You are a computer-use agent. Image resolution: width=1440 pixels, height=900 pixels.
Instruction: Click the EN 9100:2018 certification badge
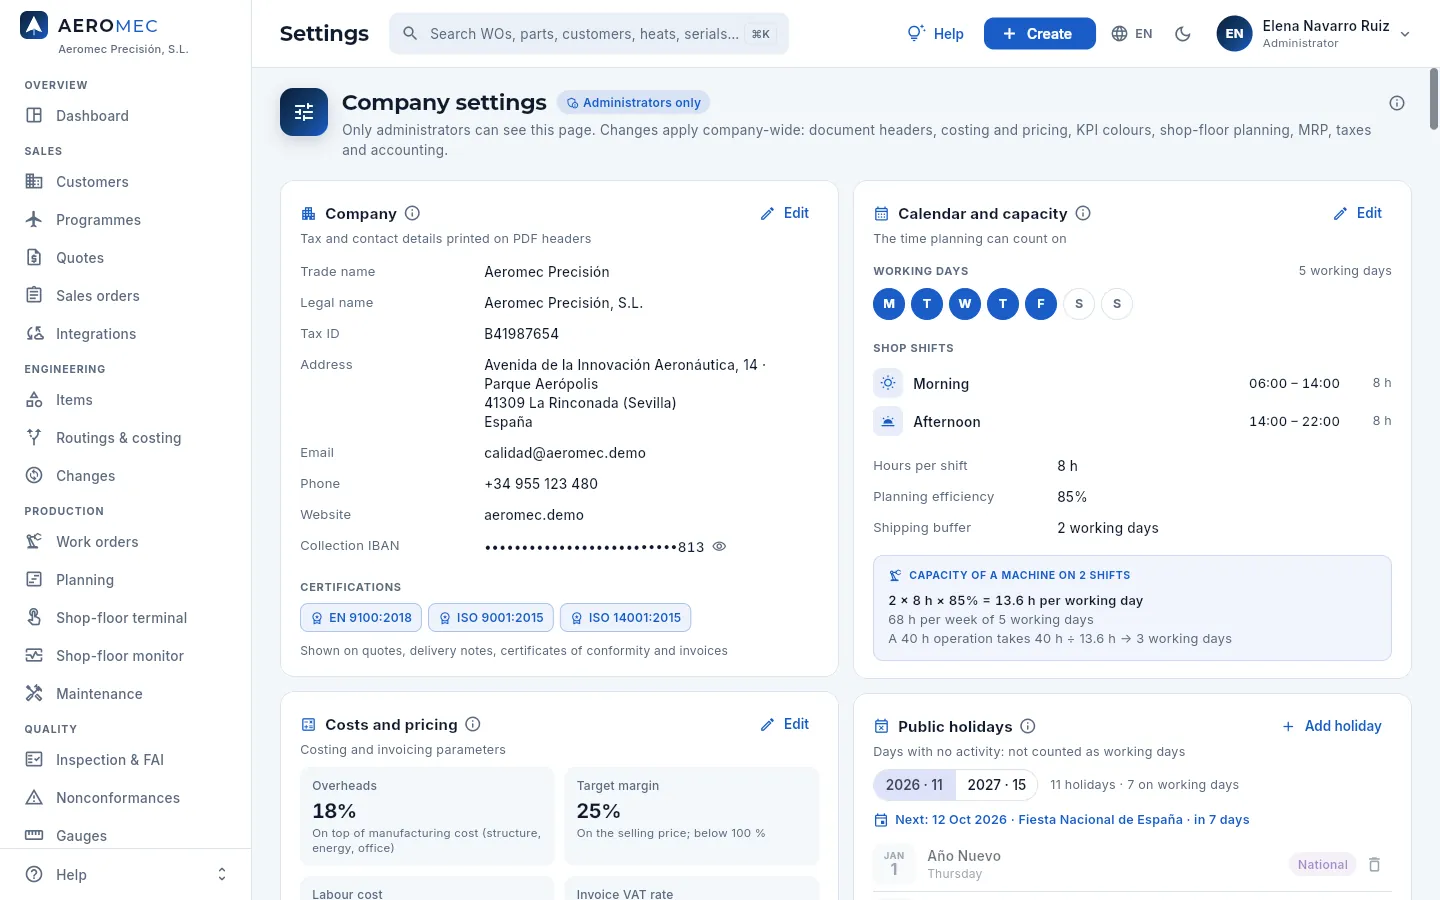click(361, 618)
